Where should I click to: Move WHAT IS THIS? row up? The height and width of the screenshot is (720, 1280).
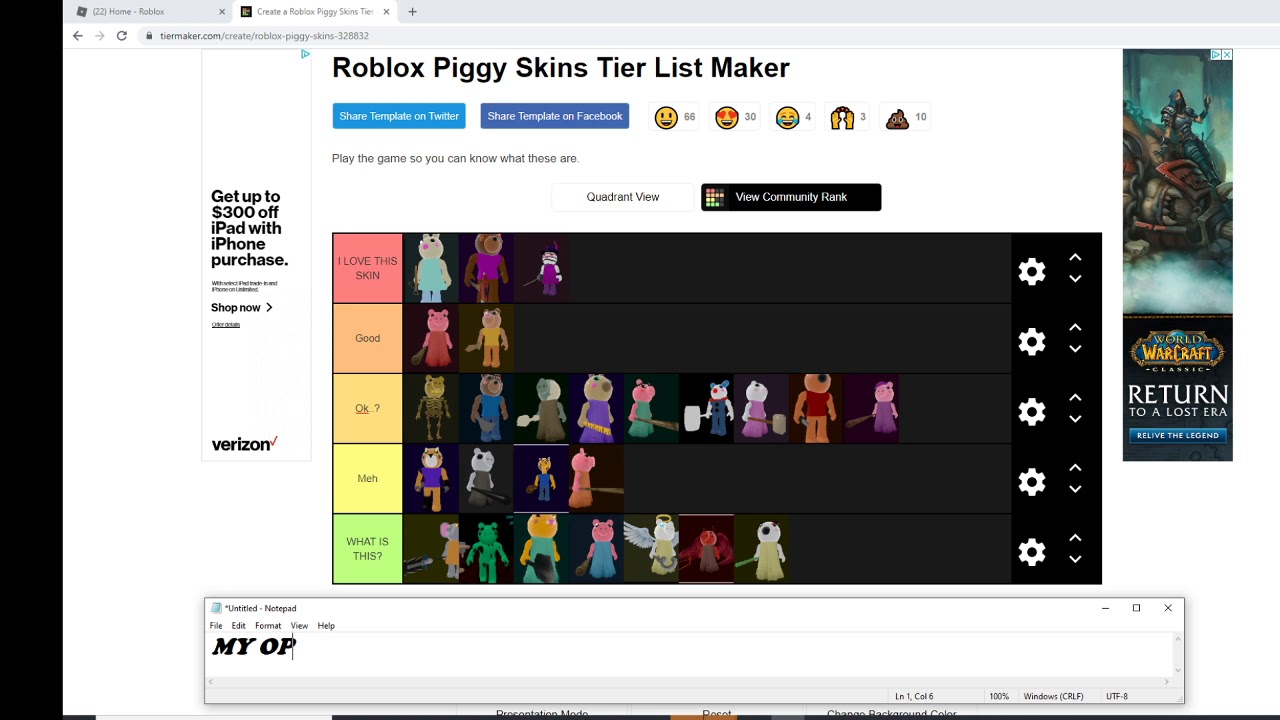click(1075, 538)
